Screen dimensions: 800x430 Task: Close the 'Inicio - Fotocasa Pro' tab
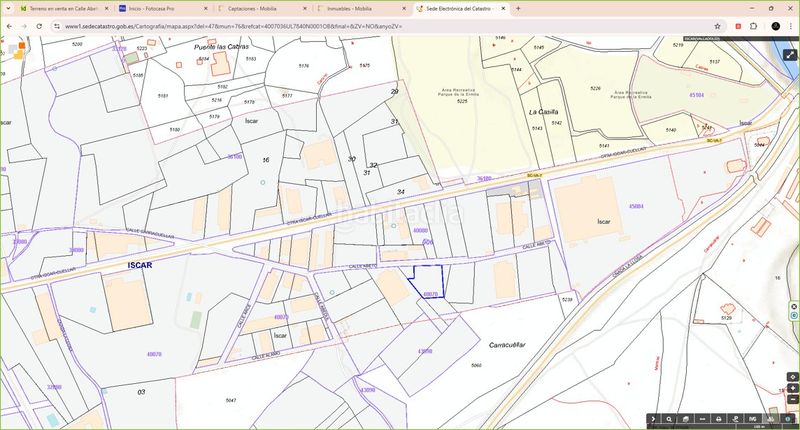[206, 9]
